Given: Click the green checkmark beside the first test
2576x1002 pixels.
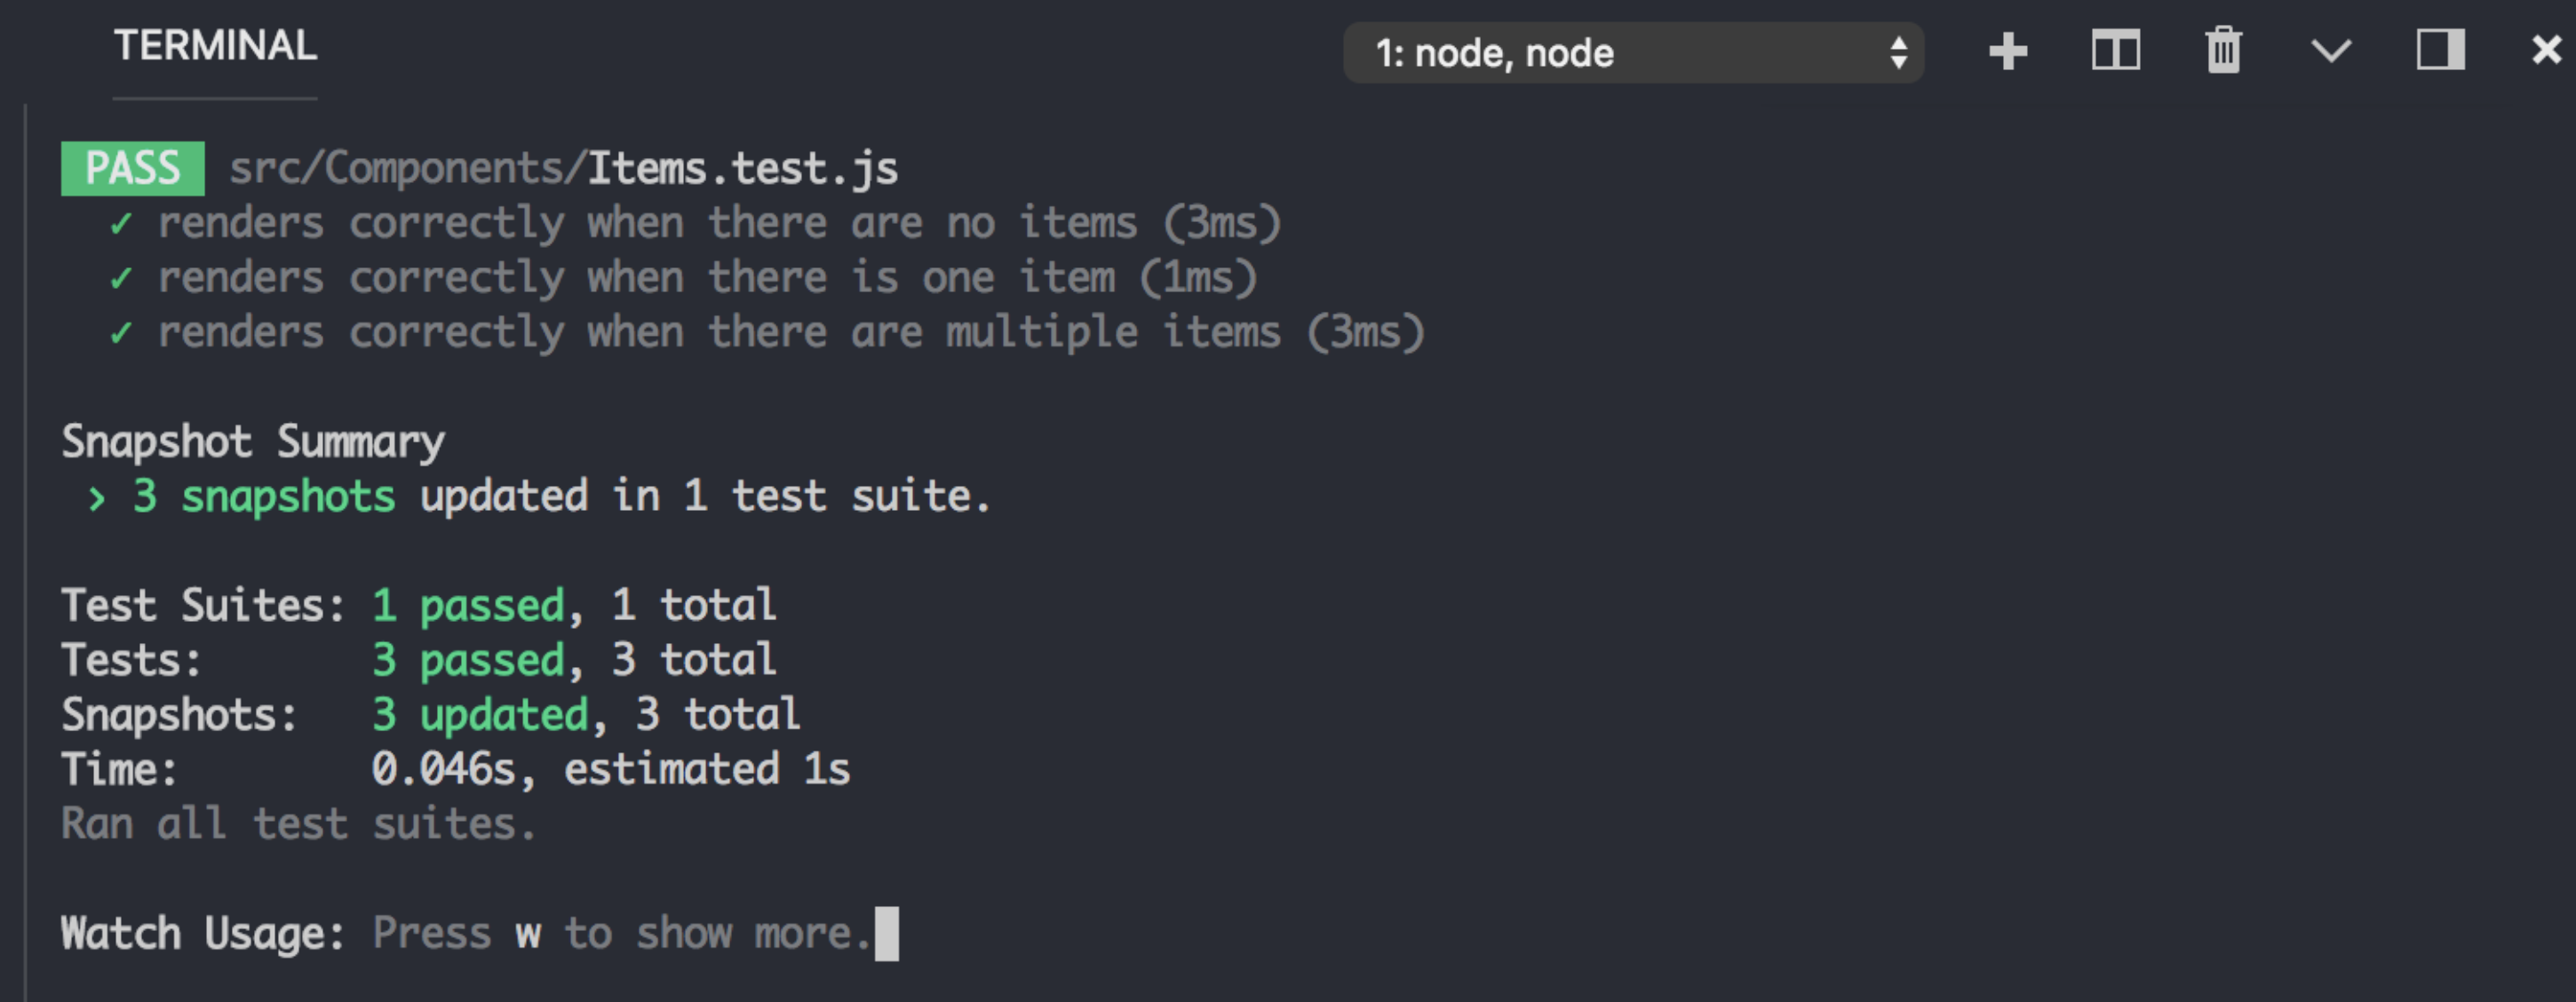Looking at the screenshot, I should (x=122, y=222).
